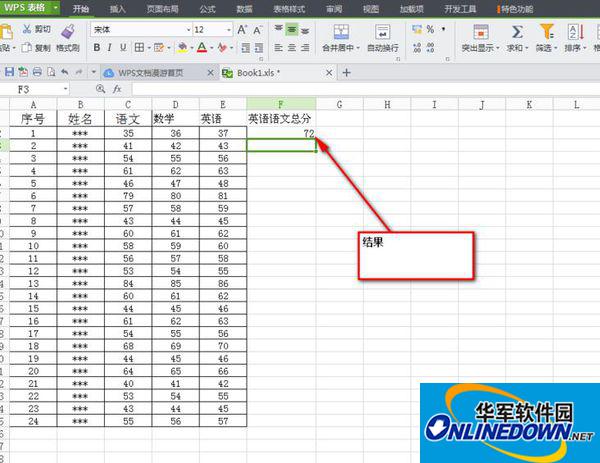Expand the quick access toolbar customize arrow
600x463 pixels.
[93, 72]
